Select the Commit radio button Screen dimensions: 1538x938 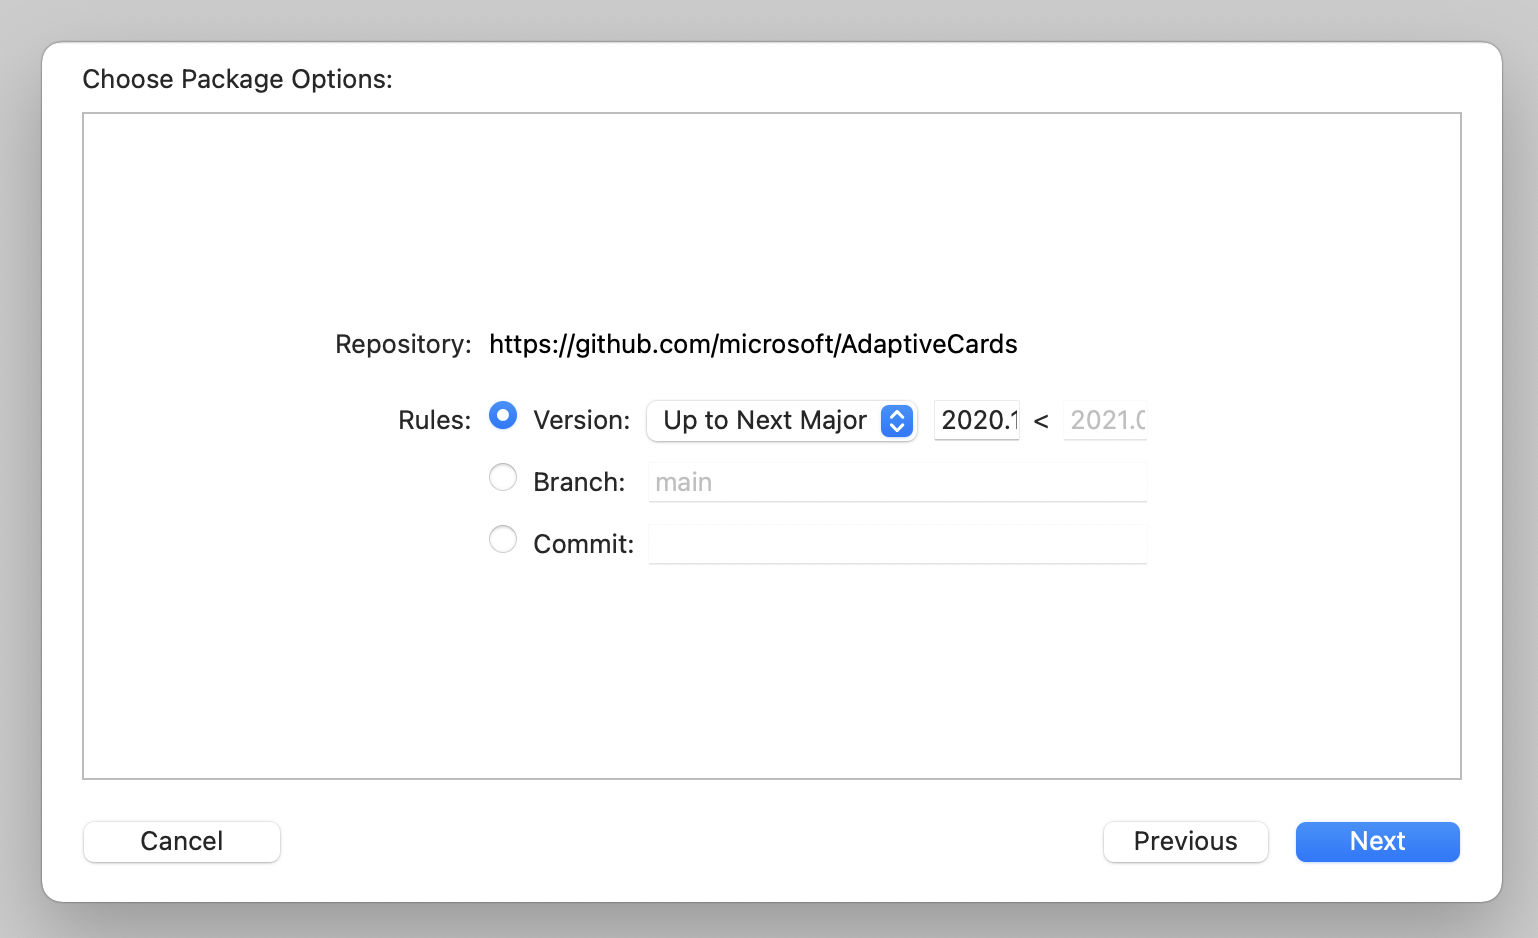coord(503,539)
